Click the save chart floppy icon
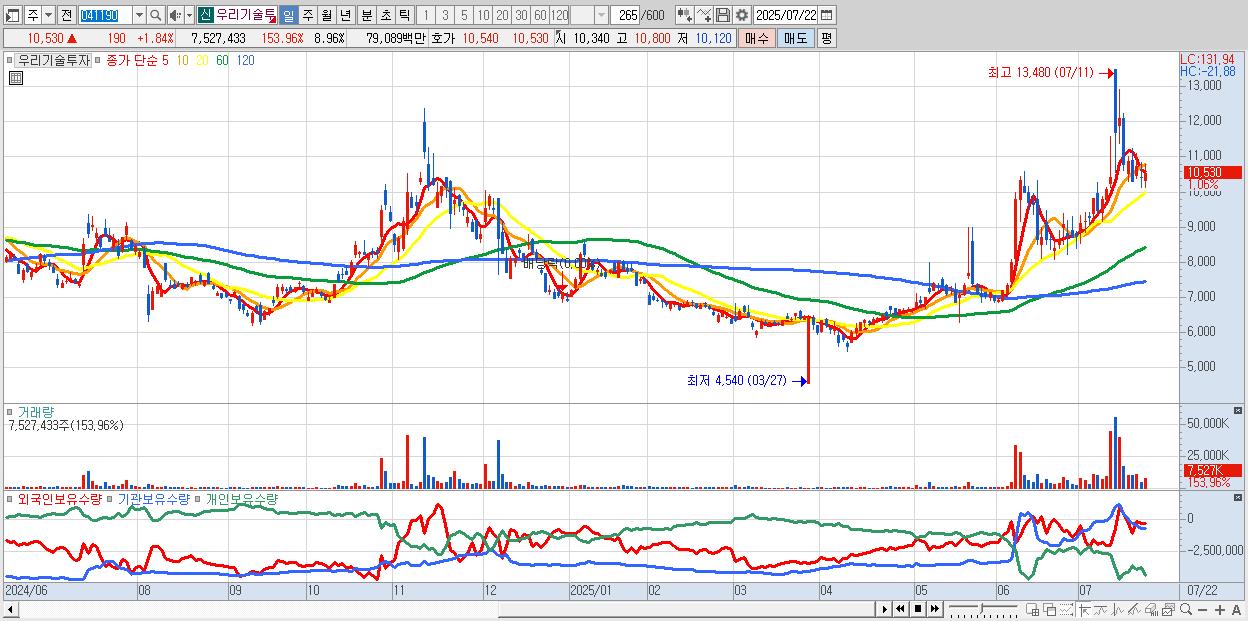The image size is (1248, 621). 723,15
